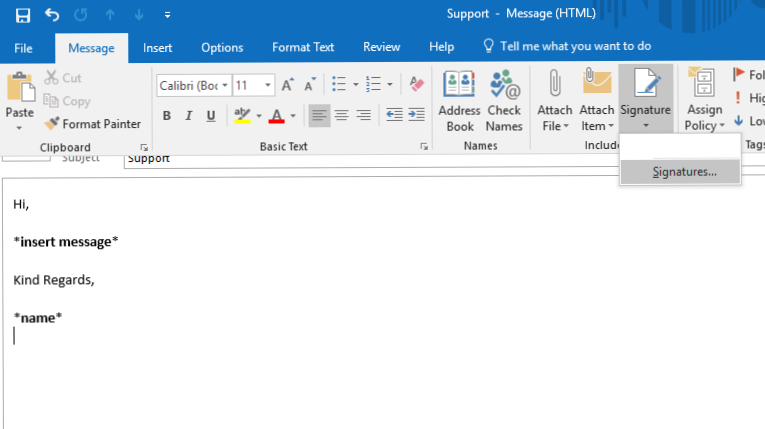This screenshot has height=429, width=765.
Task: Choose Signatures... from the Signature menu
Action: click(x=684, y=172)
